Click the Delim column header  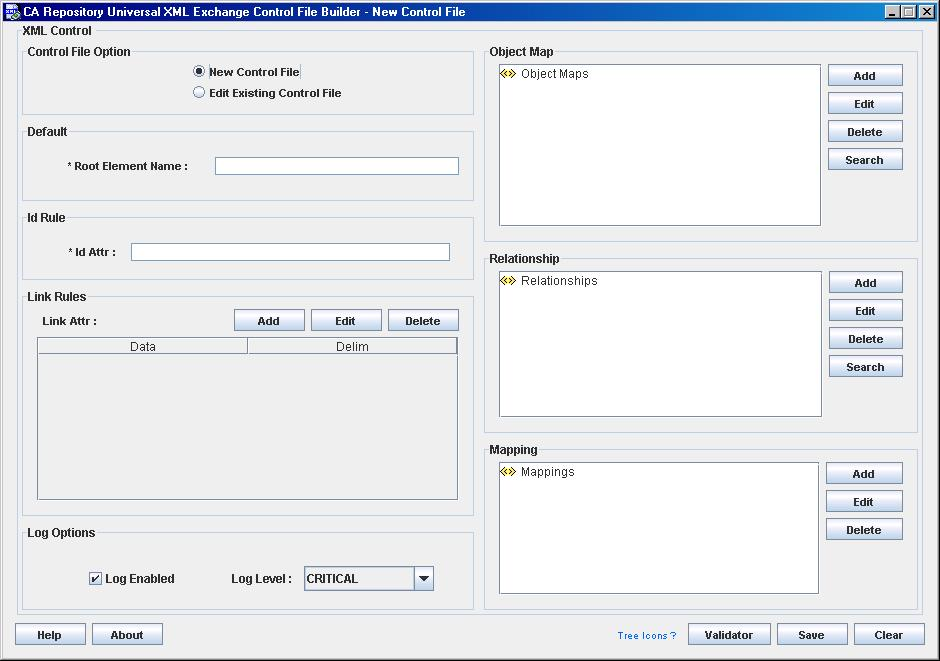352,347
